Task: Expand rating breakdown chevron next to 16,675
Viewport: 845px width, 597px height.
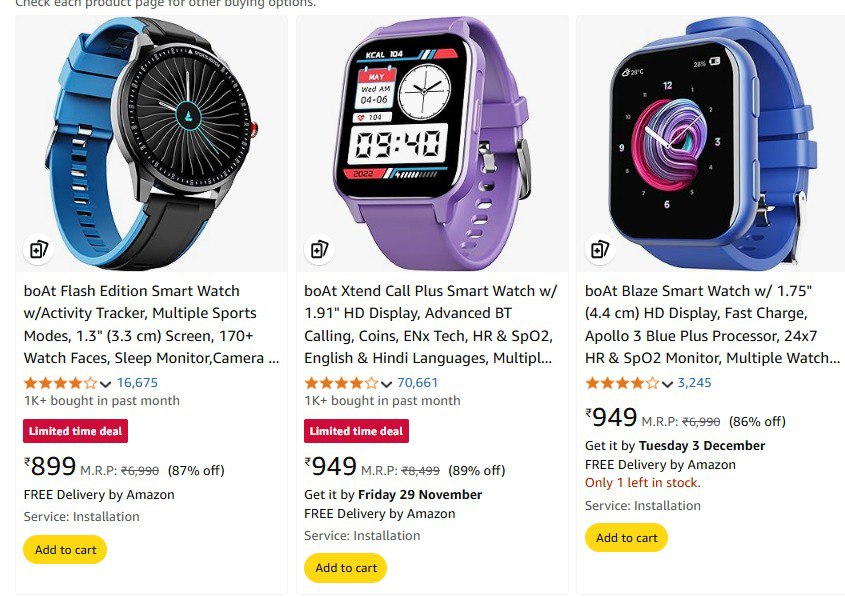Action: (106, 384)
